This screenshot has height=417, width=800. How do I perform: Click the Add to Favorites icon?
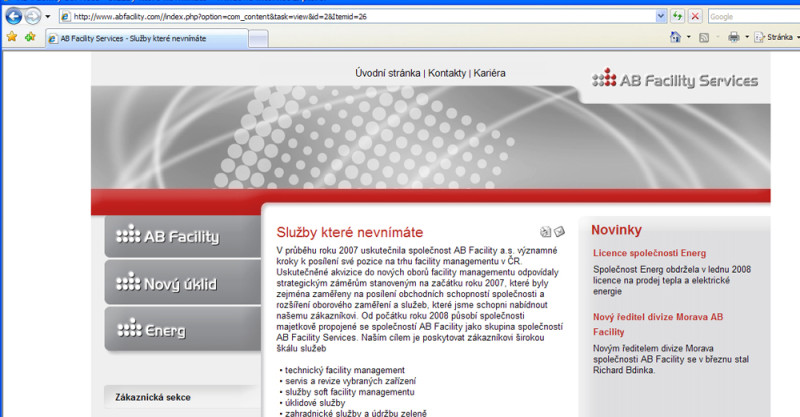click(x=30, y=37)
